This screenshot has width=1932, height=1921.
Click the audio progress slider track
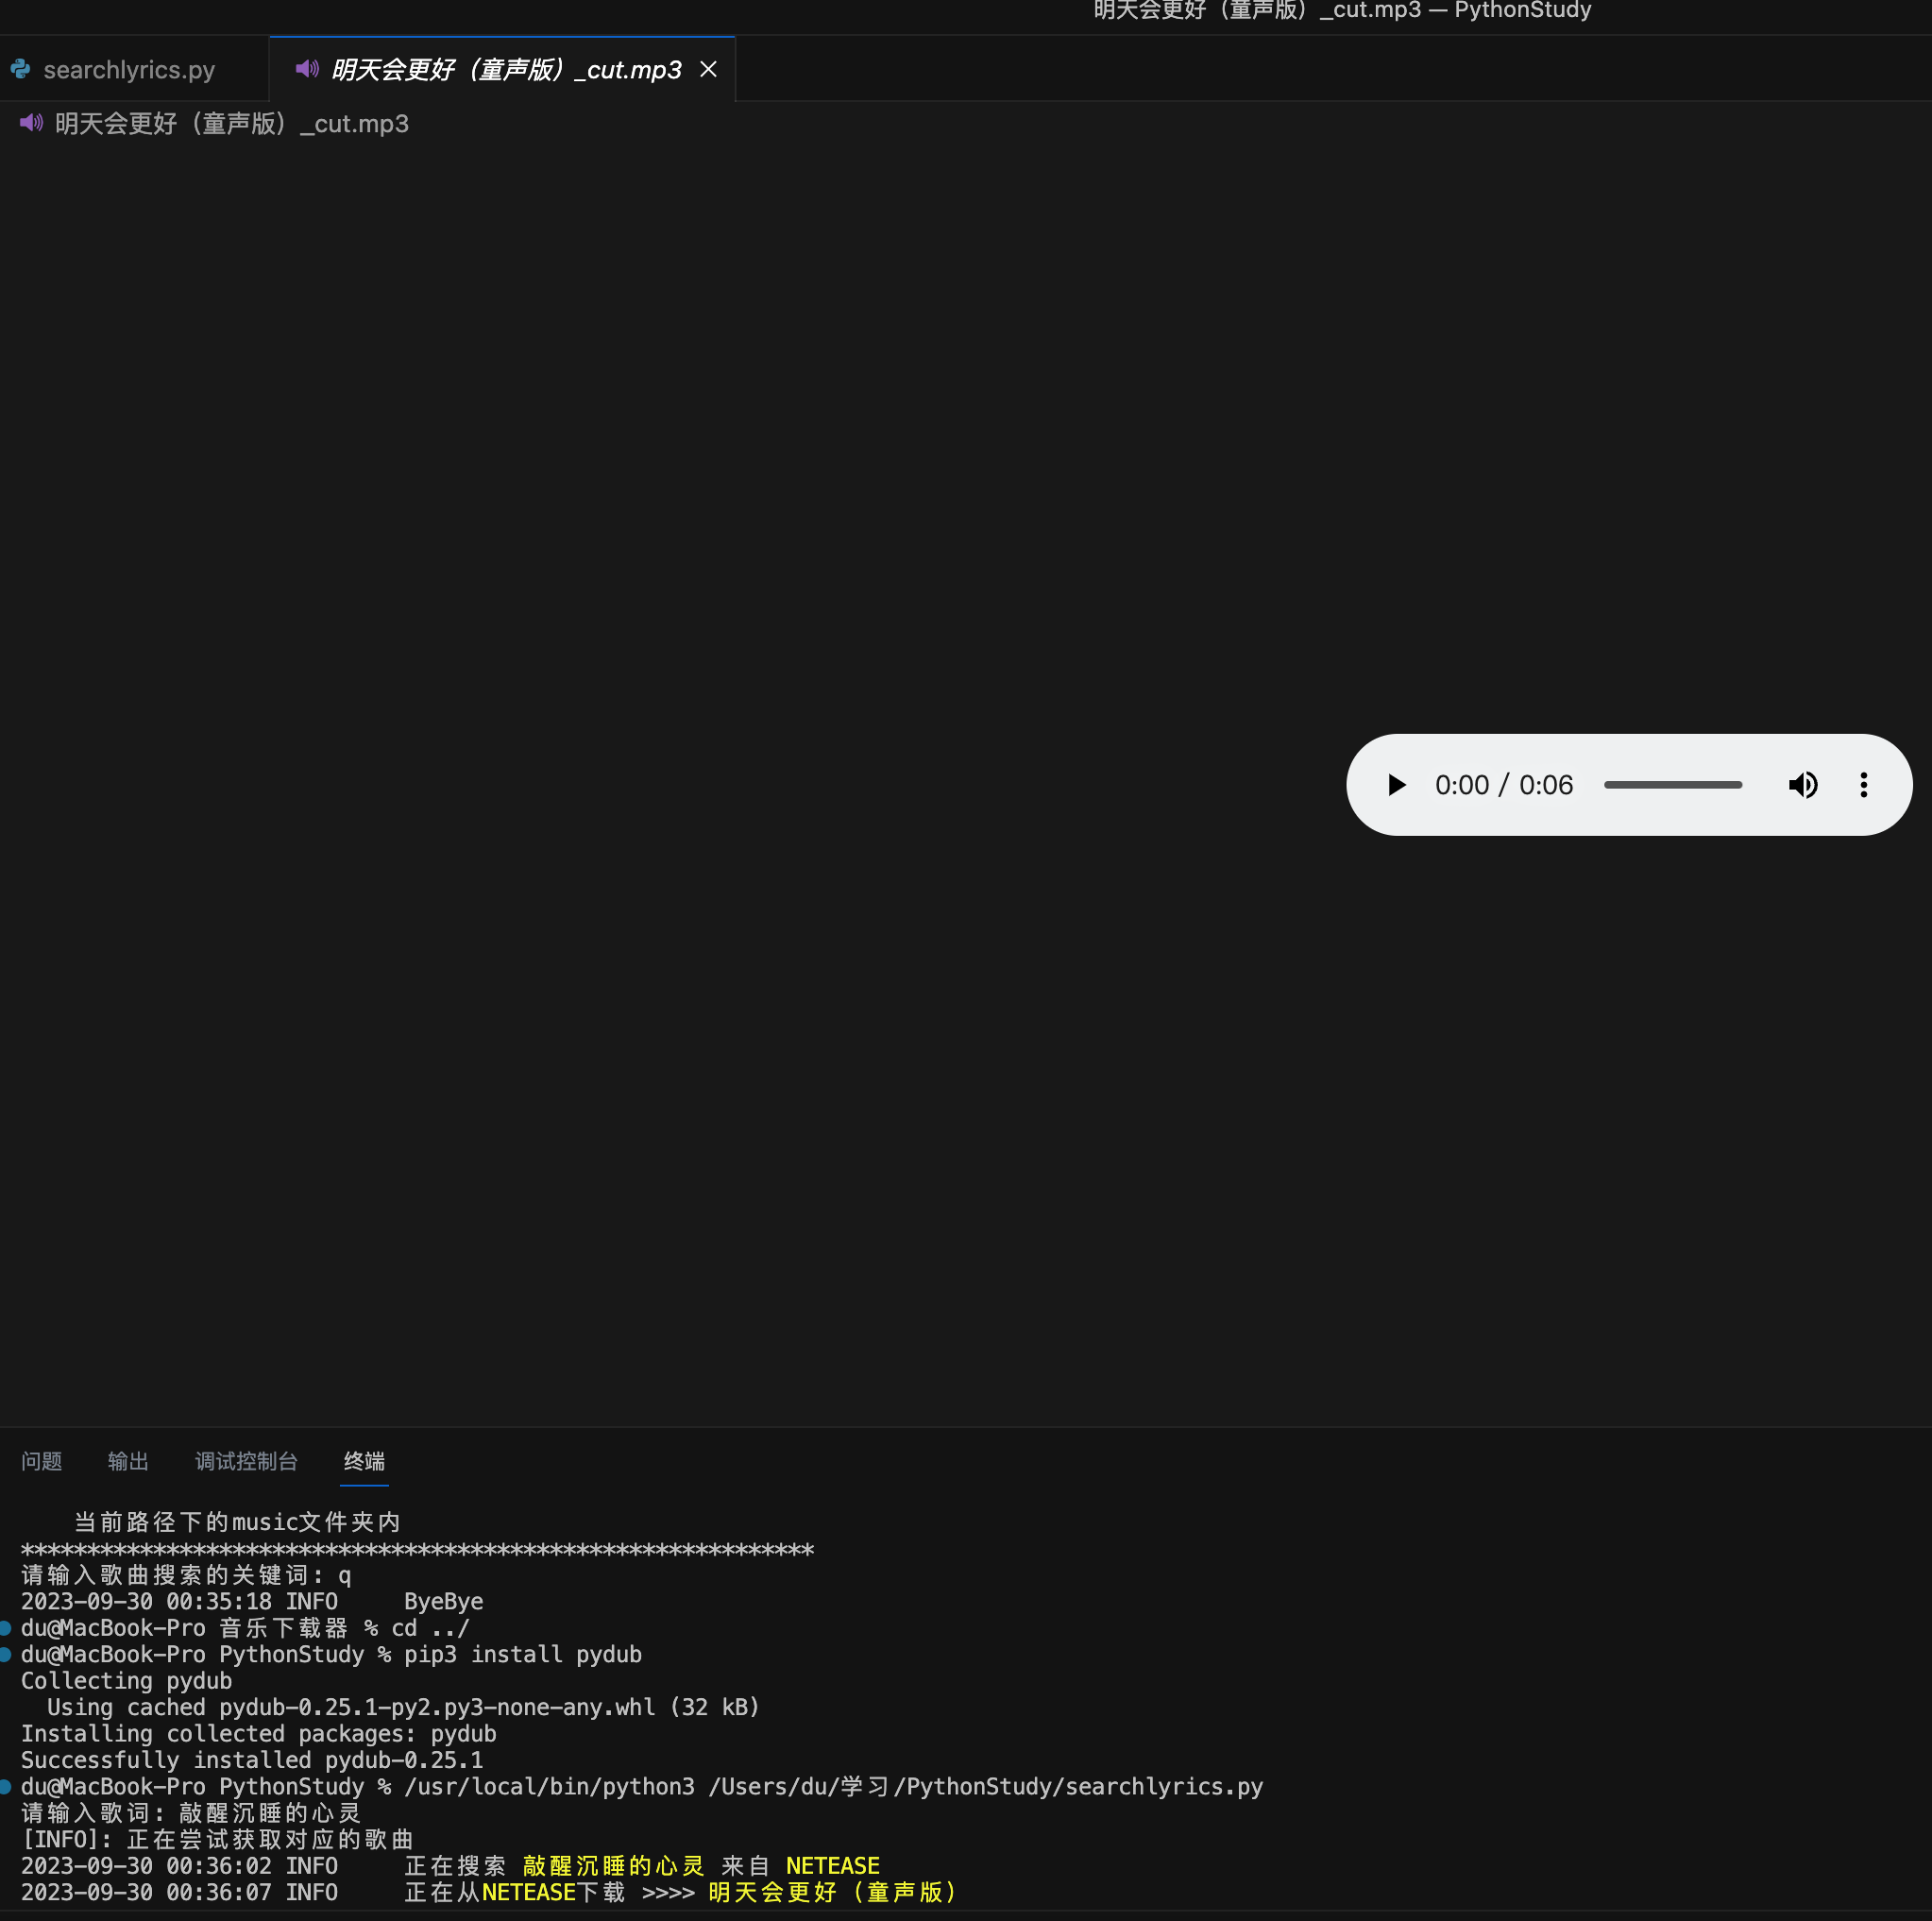(1672, 785)
